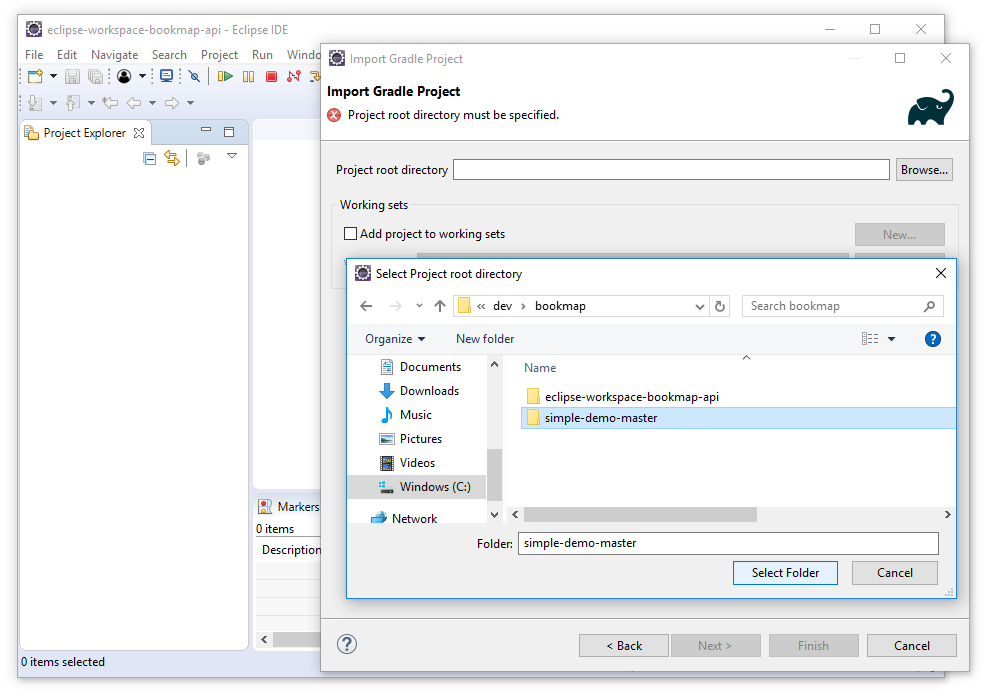
Task: Open Project Explorer View Menu triangle
Action: 232,156
